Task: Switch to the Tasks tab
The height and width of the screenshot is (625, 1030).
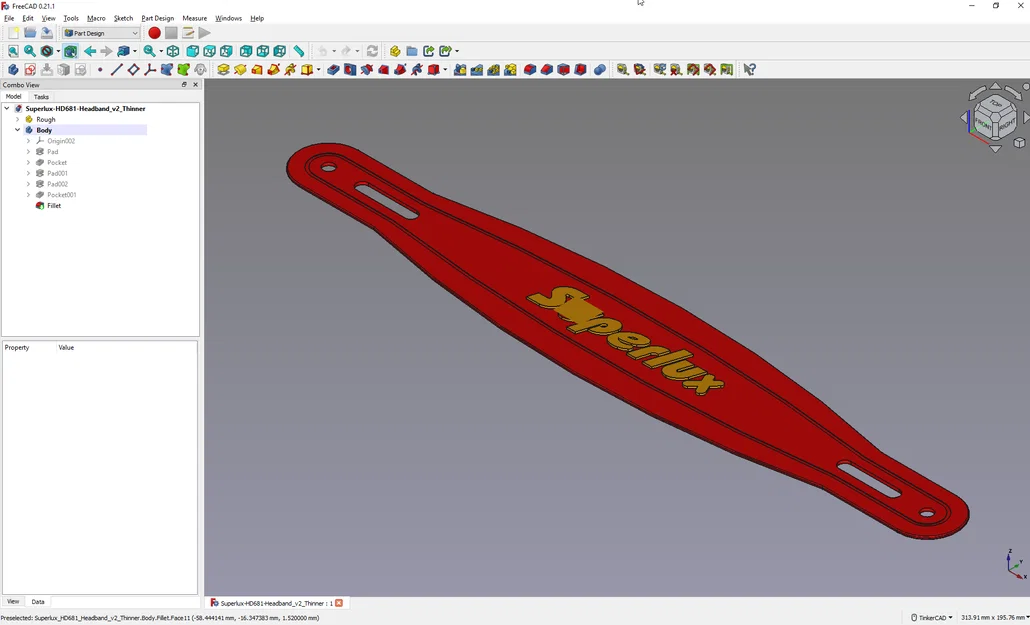Action: coord(41,97)
